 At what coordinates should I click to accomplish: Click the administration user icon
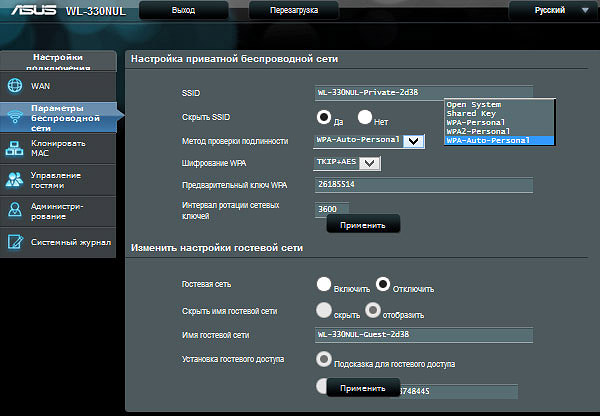(x=15, y=210)
